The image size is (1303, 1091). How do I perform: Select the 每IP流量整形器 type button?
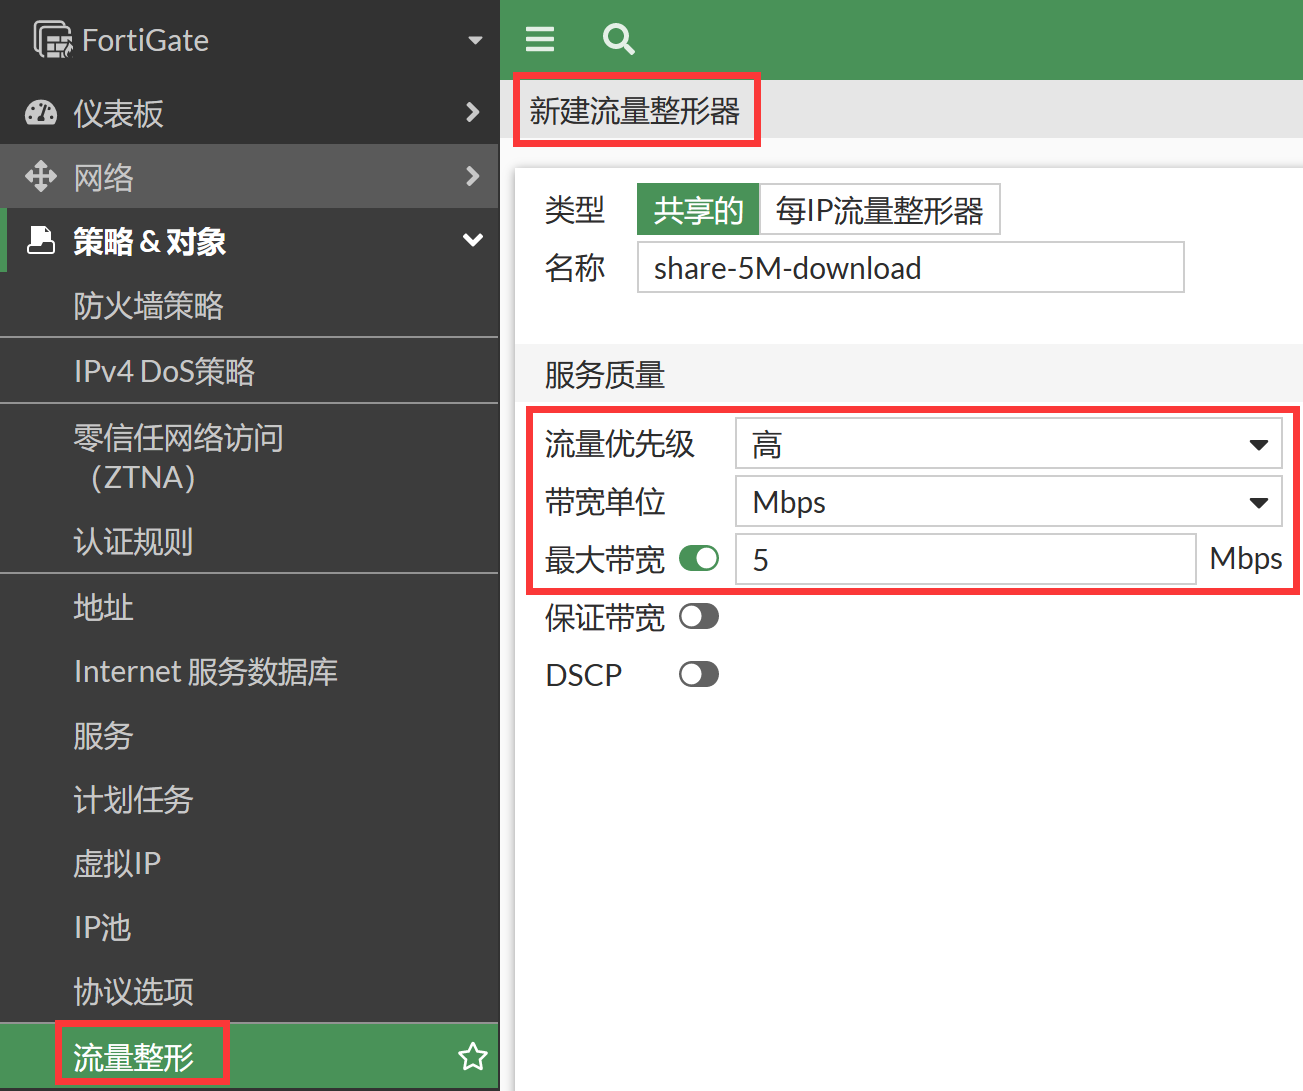pyautogui.click(x=879, y=210)
